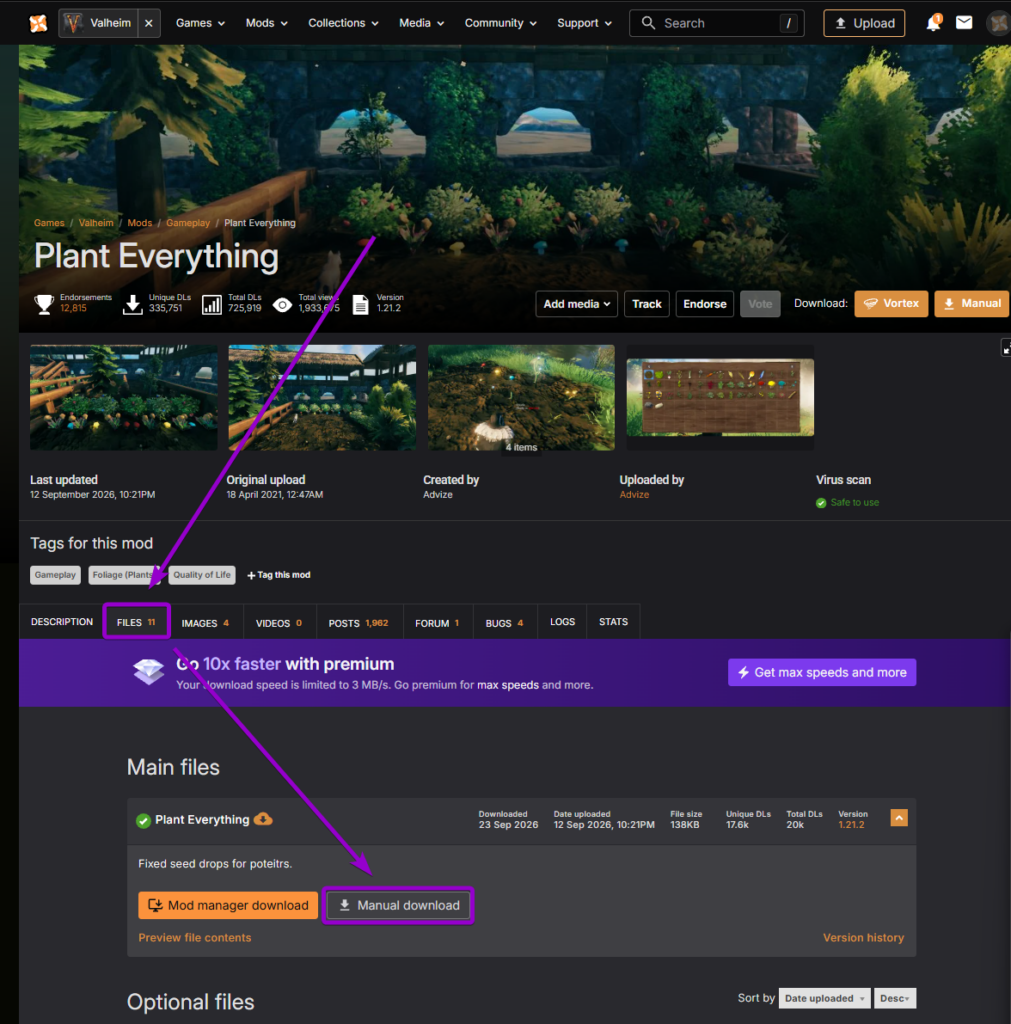The width and height of the screenshot is (1011, 1024).
Task: Switch to the Logs tab
Action: coord(562,622)
